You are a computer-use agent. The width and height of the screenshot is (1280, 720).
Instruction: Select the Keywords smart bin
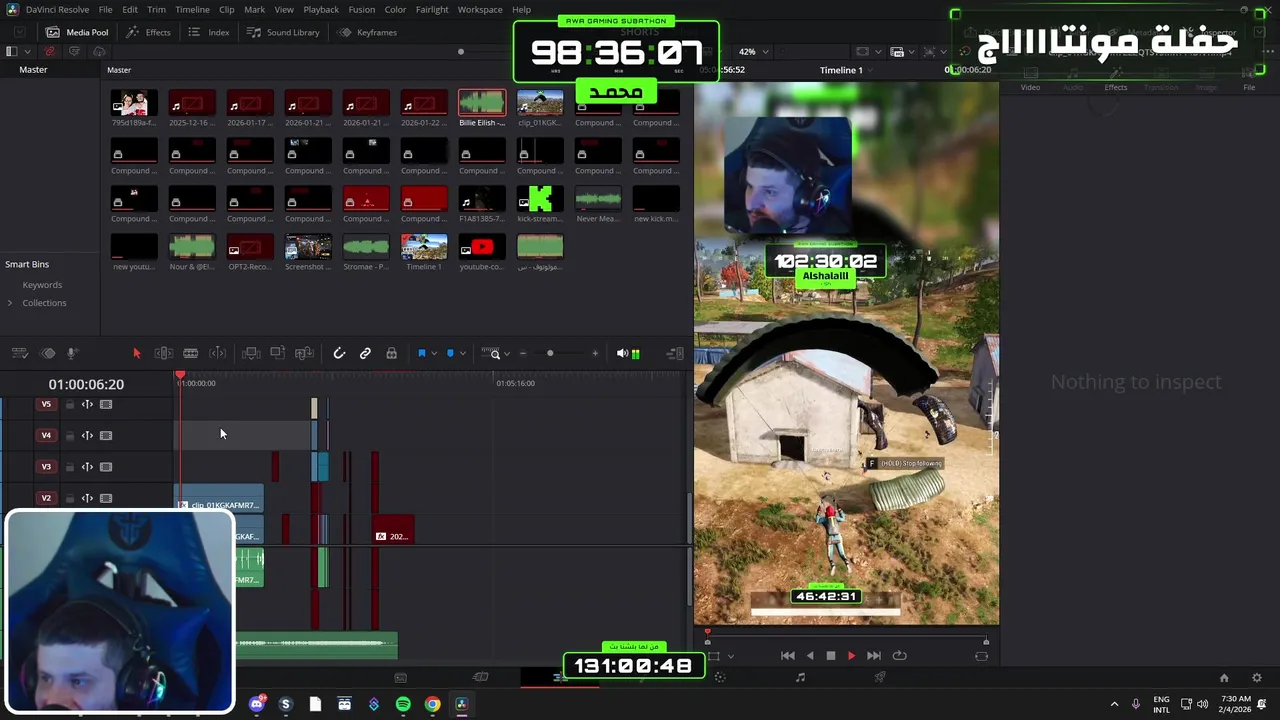[42, 285]
